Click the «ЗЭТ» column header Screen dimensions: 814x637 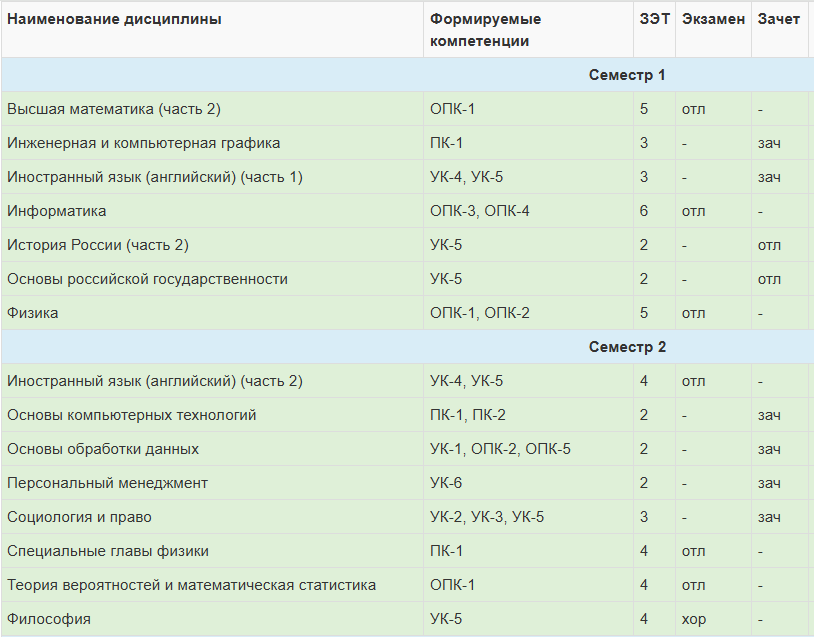click(655, 17)
